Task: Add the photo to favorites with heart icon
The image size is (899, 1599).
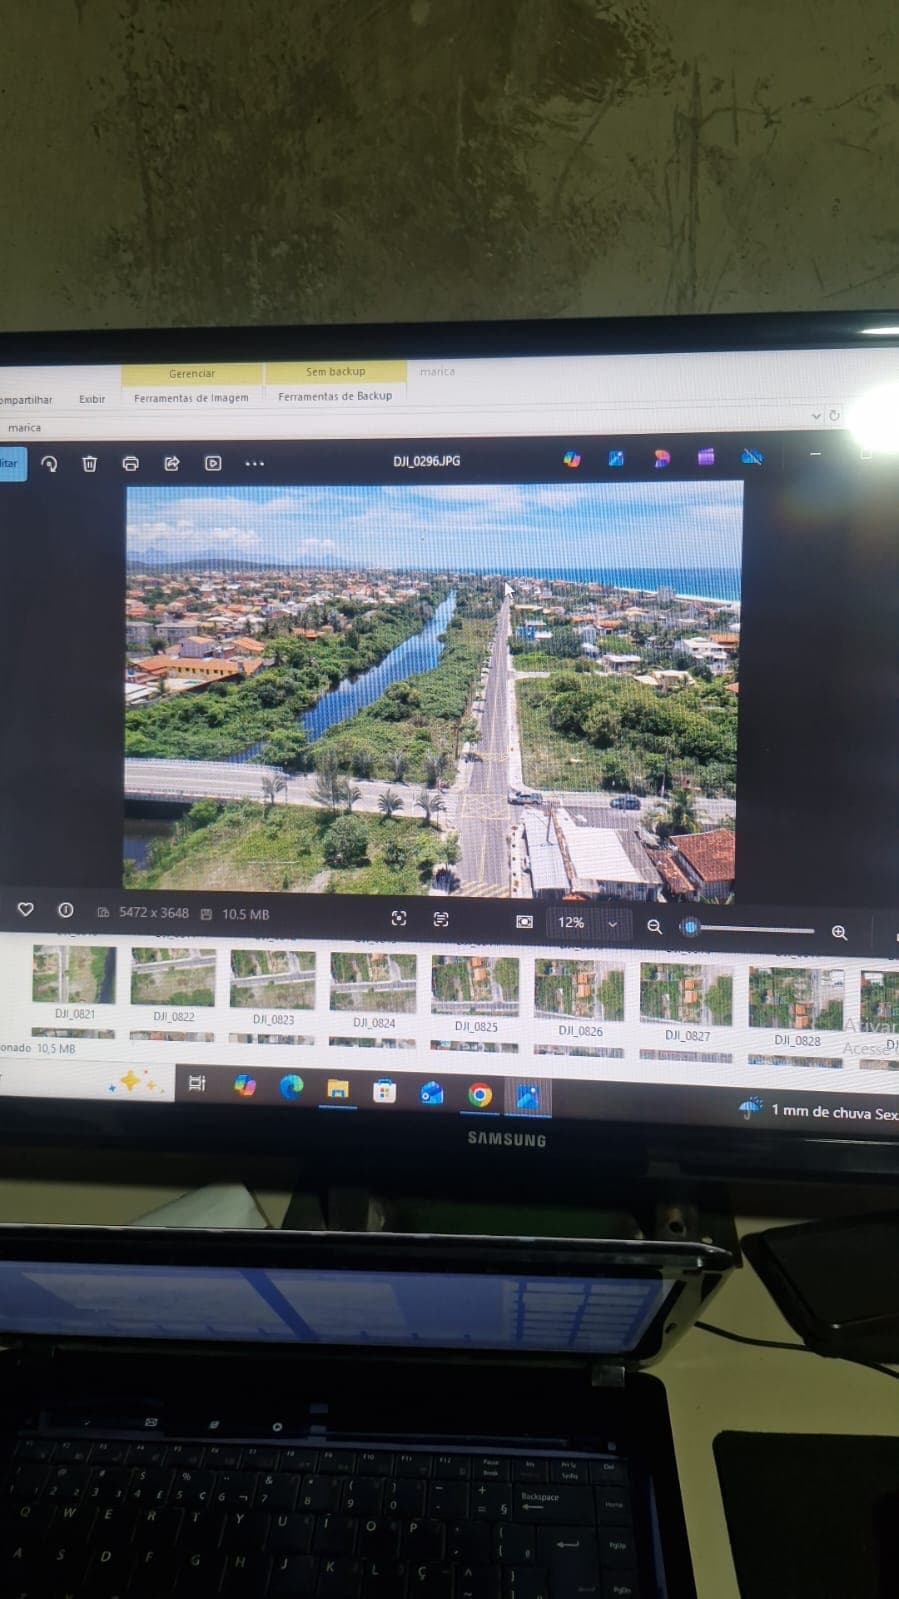Action: point(26,909)
